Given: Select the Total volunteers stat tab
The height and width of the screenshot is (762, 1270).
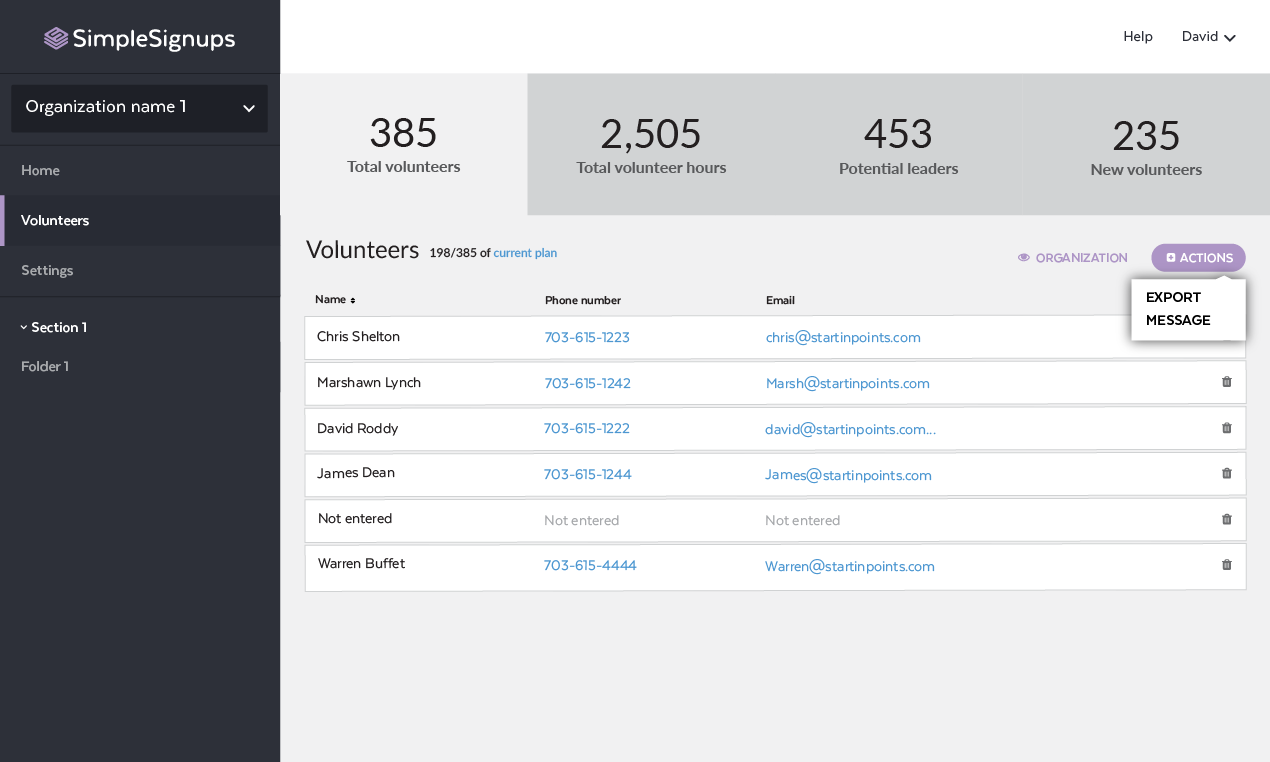Looking at the screenshot, I should [404, 144].
